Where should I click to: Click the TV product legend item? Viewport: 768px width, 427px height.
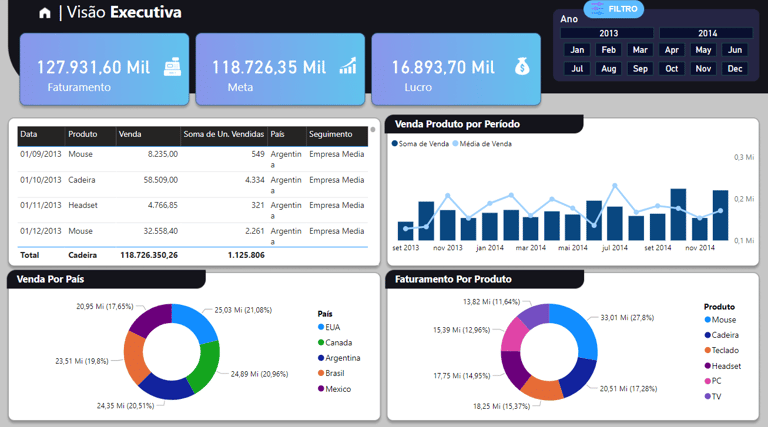[x=713, y=397]
